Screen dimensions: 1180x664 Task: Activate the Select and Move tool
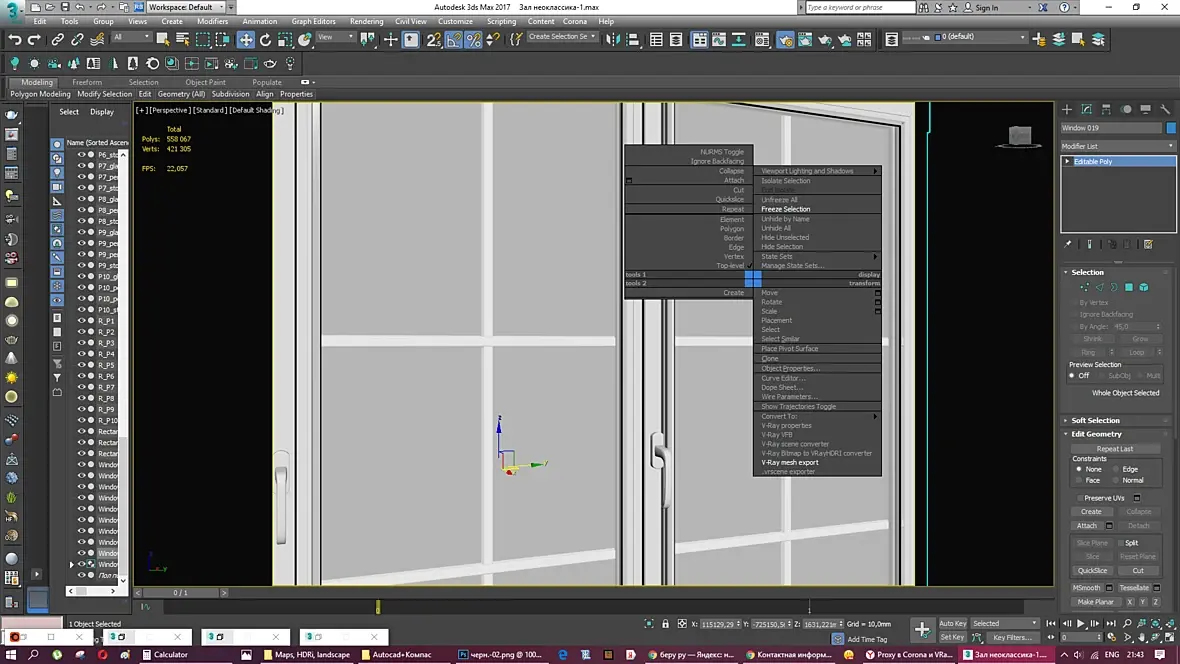[x=246, y=40]
